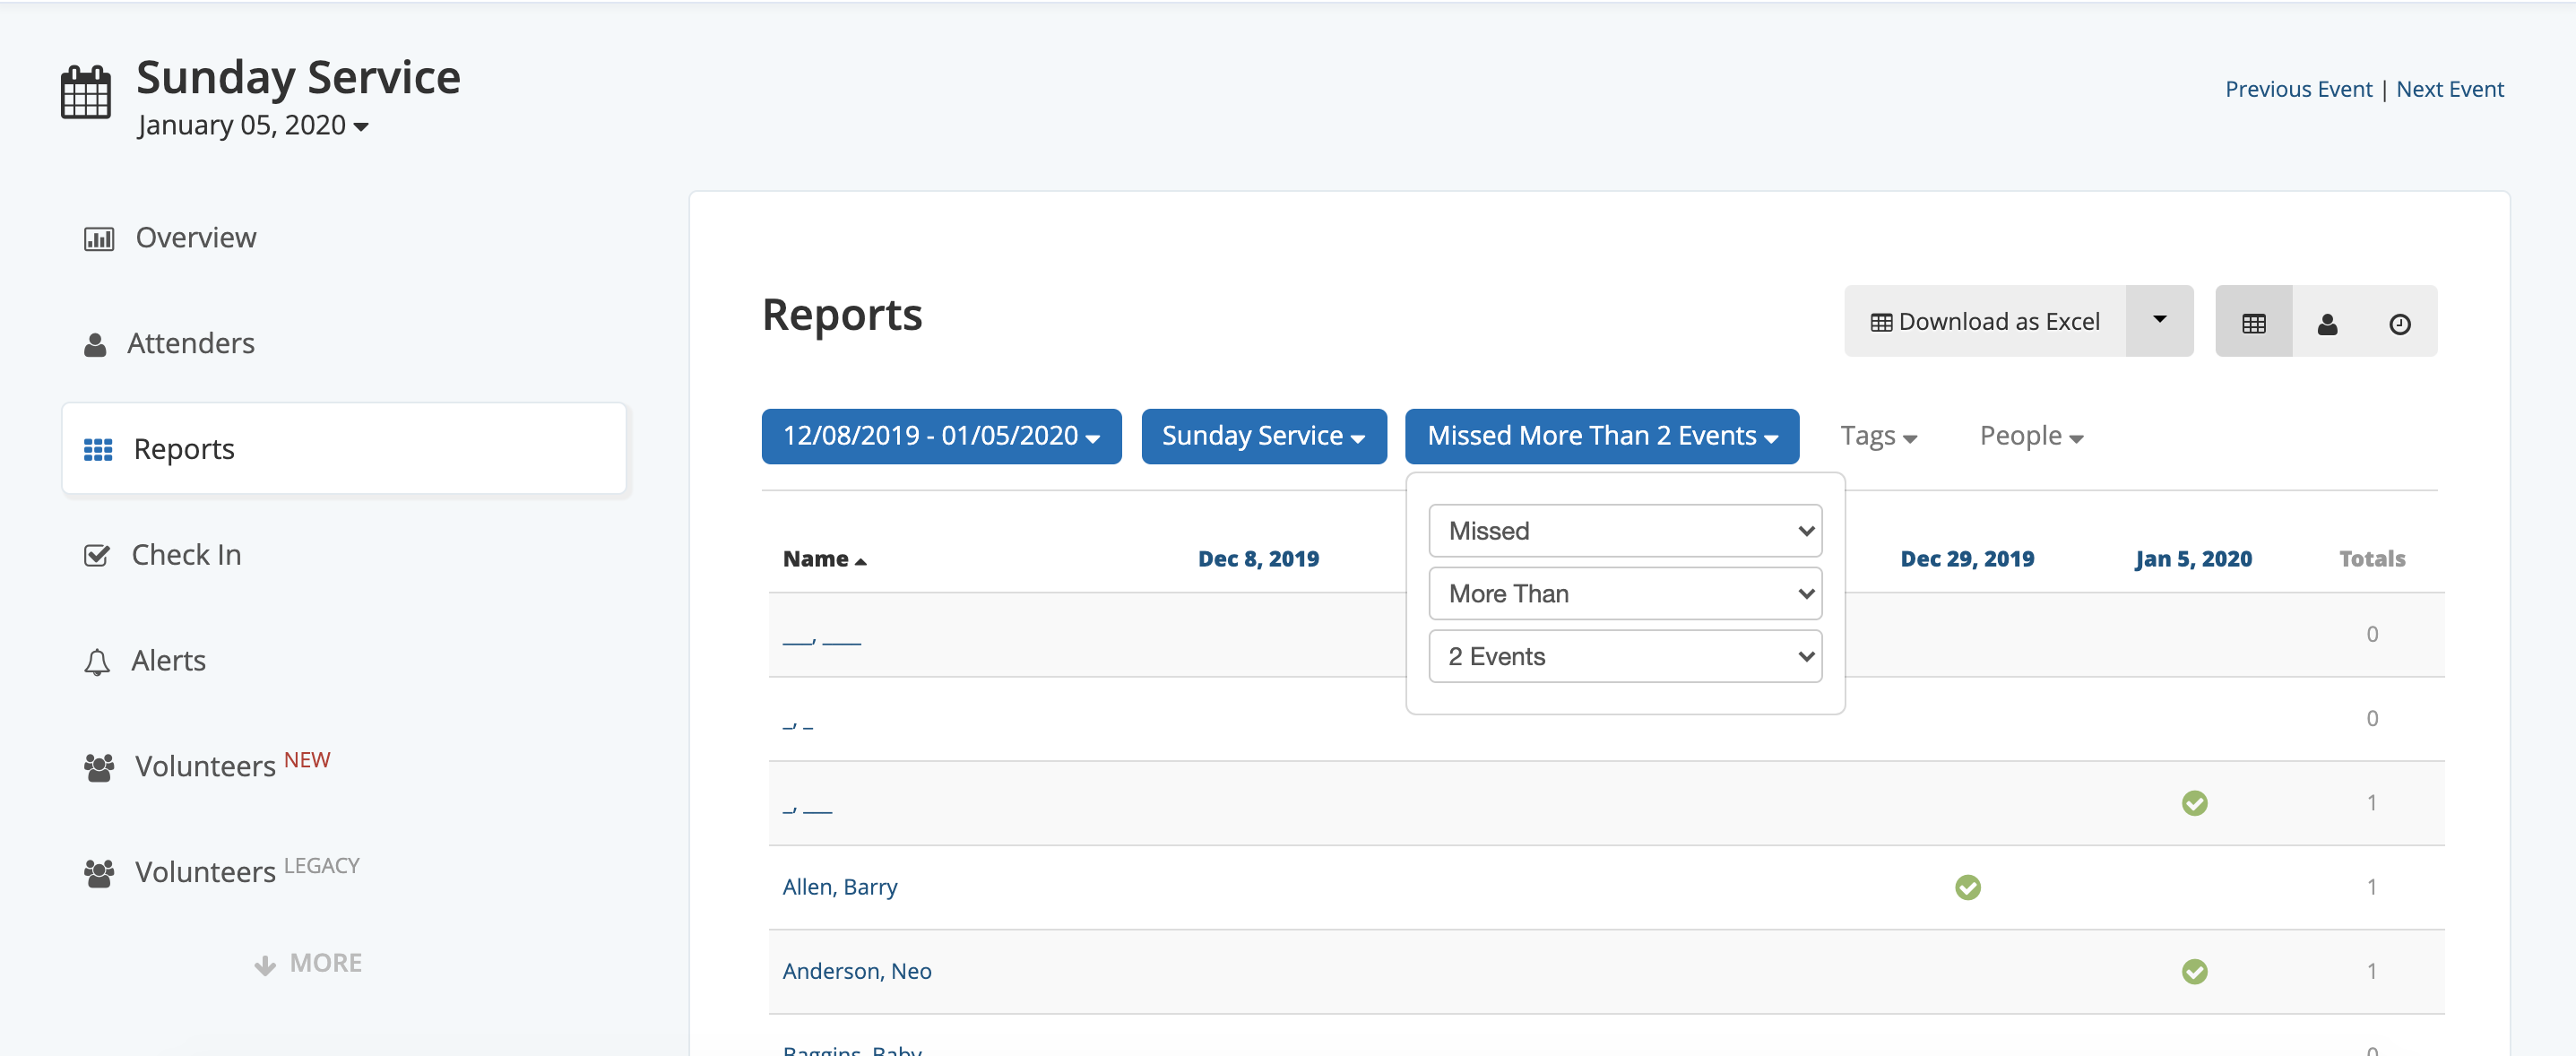
Task: Collapse Missed More Than 2 Events filter
Action: click(x=1602, y=437)
